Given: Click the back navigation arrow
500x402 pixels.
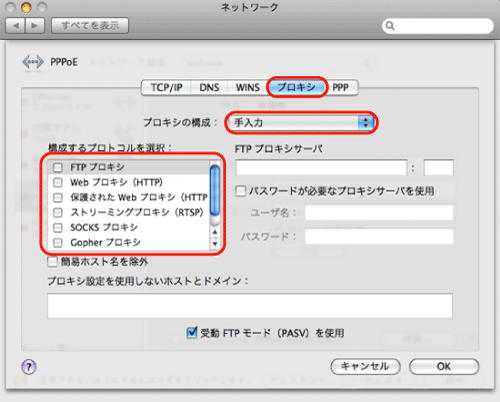Looking at the screenshot, I should pos(15,26).
